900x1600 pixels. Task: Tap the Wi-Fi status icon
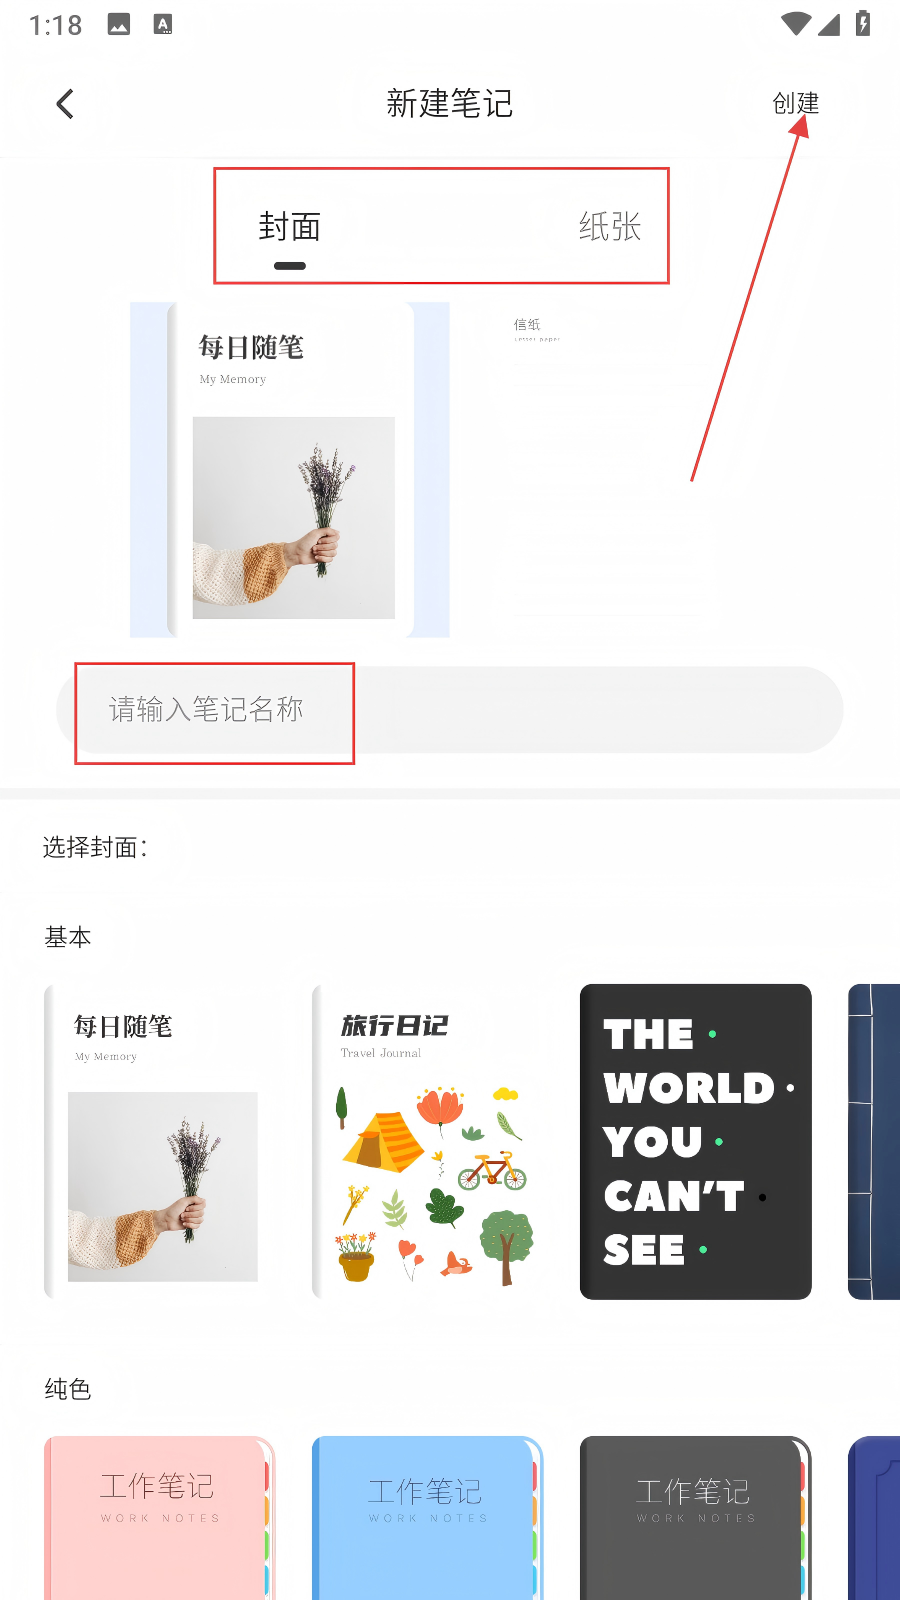796,24
